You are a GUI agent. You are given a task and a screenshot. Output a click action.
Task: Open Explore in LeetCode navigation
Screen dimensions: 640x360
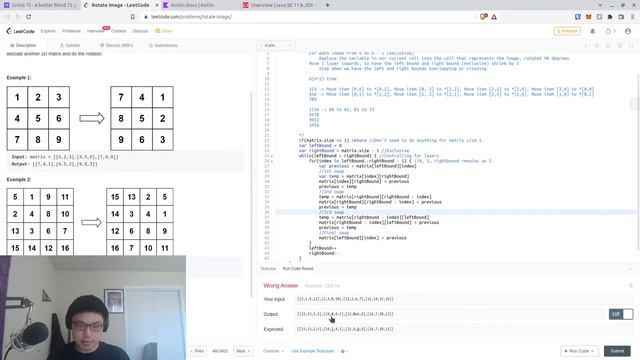point(48,31)
